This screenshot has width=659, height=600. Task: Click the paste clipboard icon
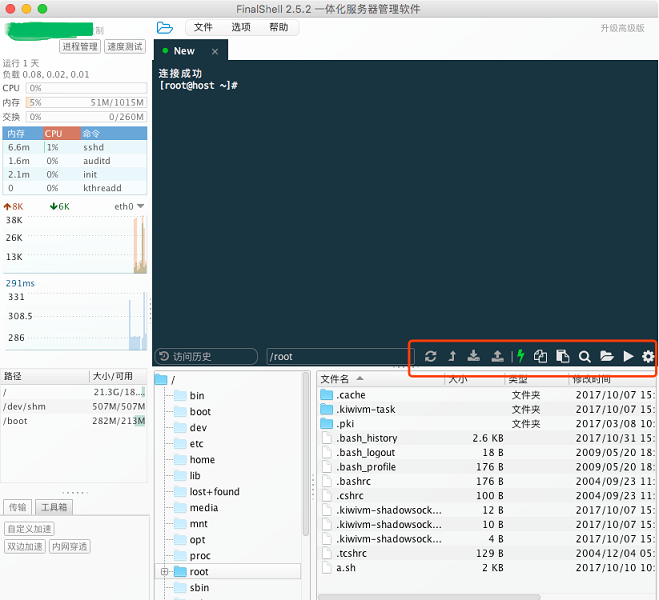tap(563, 356)
